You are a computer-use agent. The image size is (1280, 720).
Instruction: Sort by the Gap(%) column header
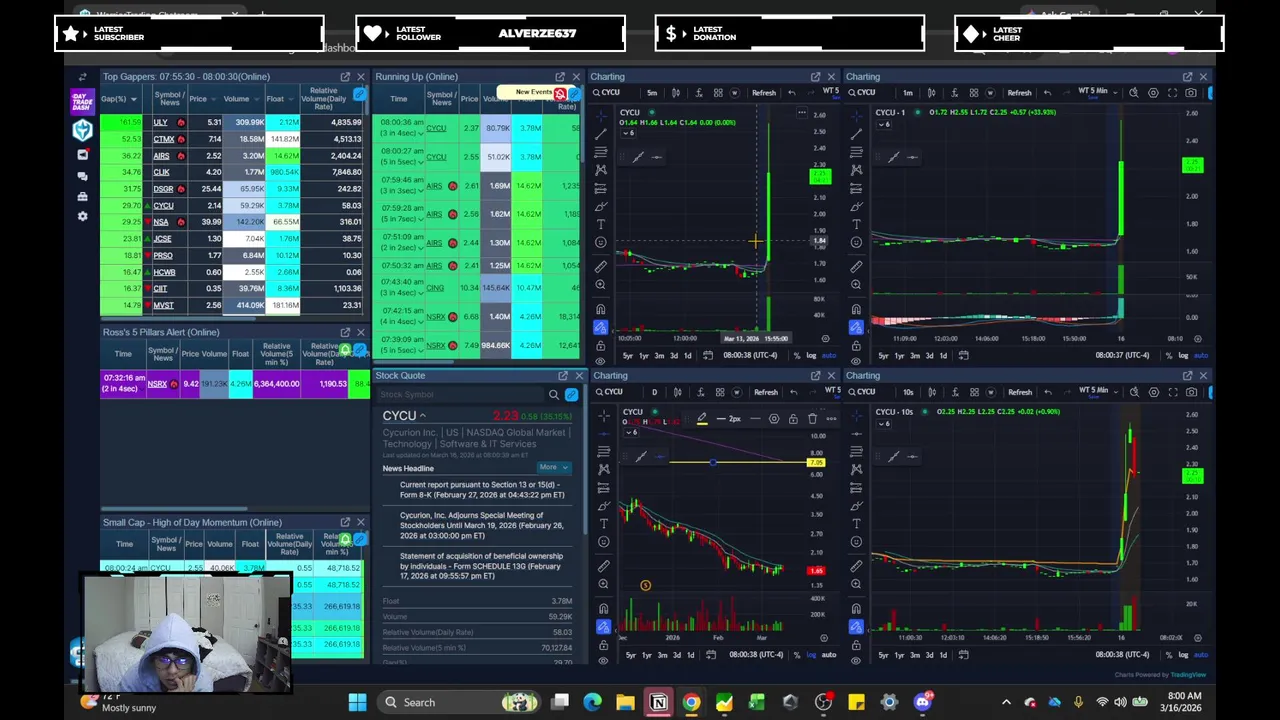pyautogui.click(x=117, y=99)
